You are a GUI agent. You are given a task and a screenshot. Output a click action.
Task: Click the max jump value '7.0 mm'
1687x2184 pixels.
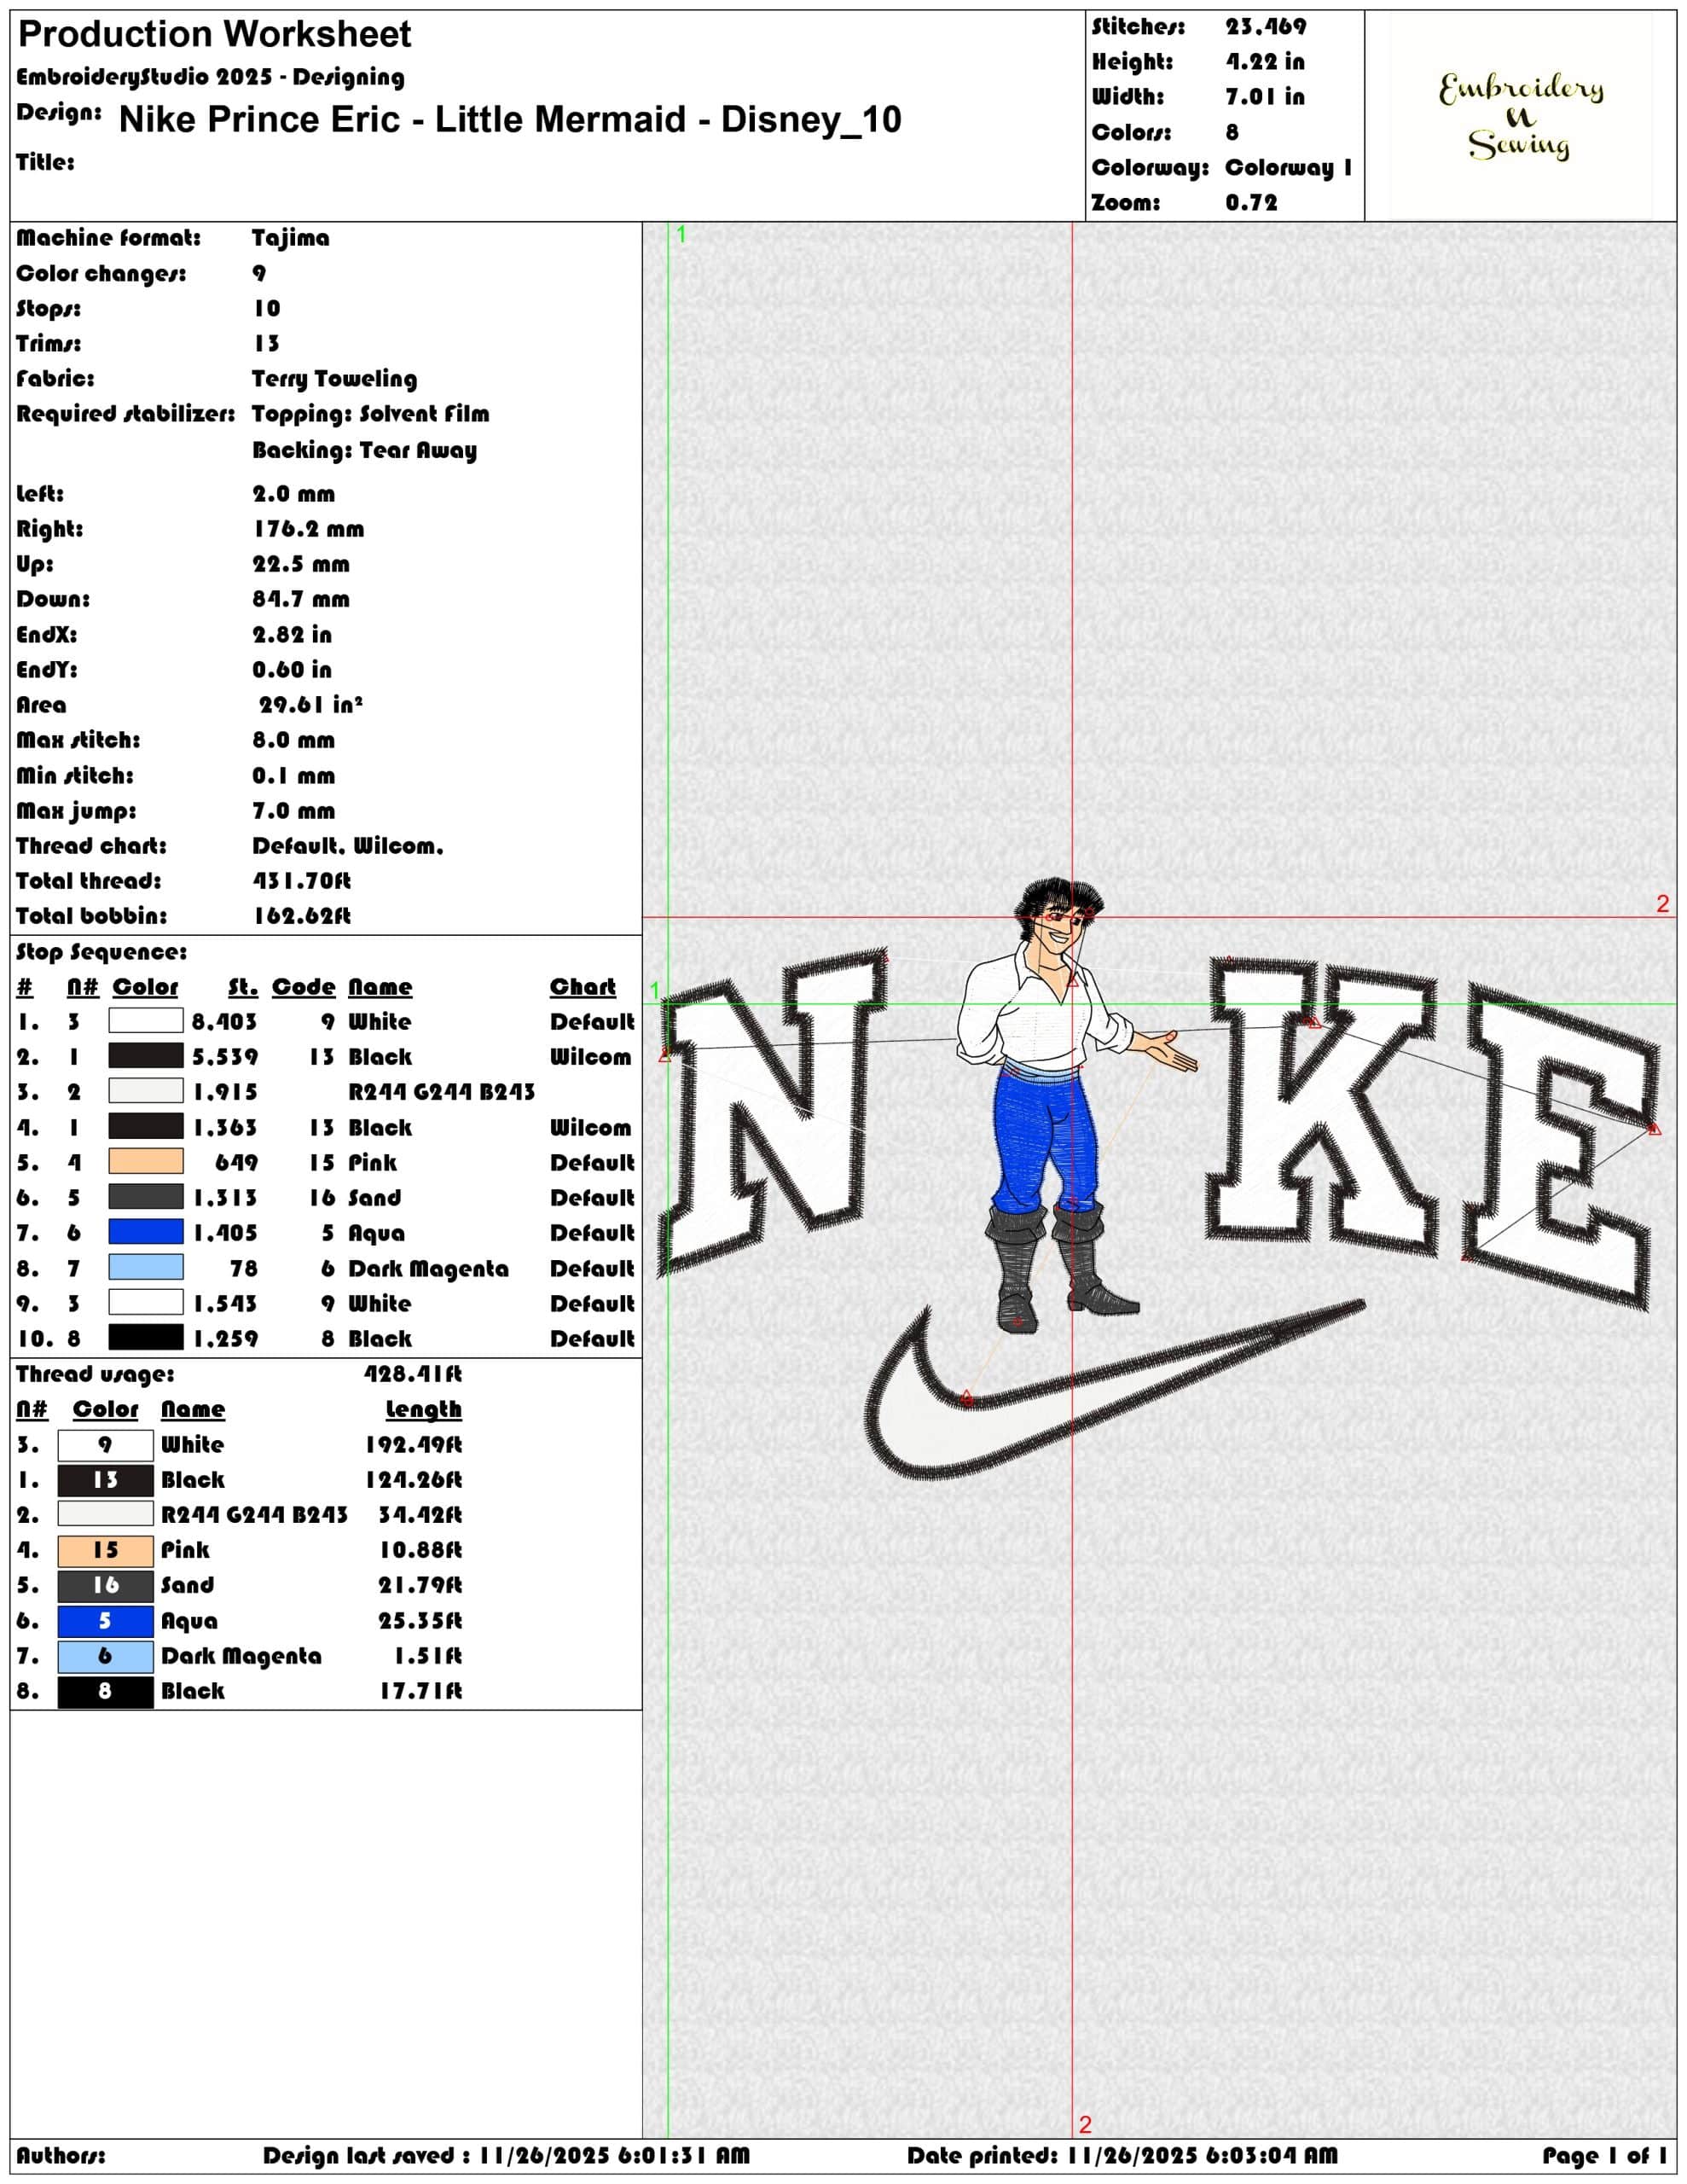[294, 811]
